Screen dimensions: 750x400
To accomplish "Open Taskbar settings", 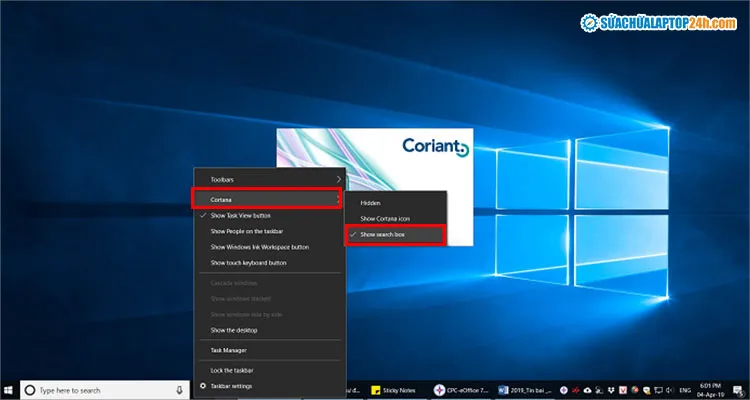I will pyautogui.click(x=269, y=386).
